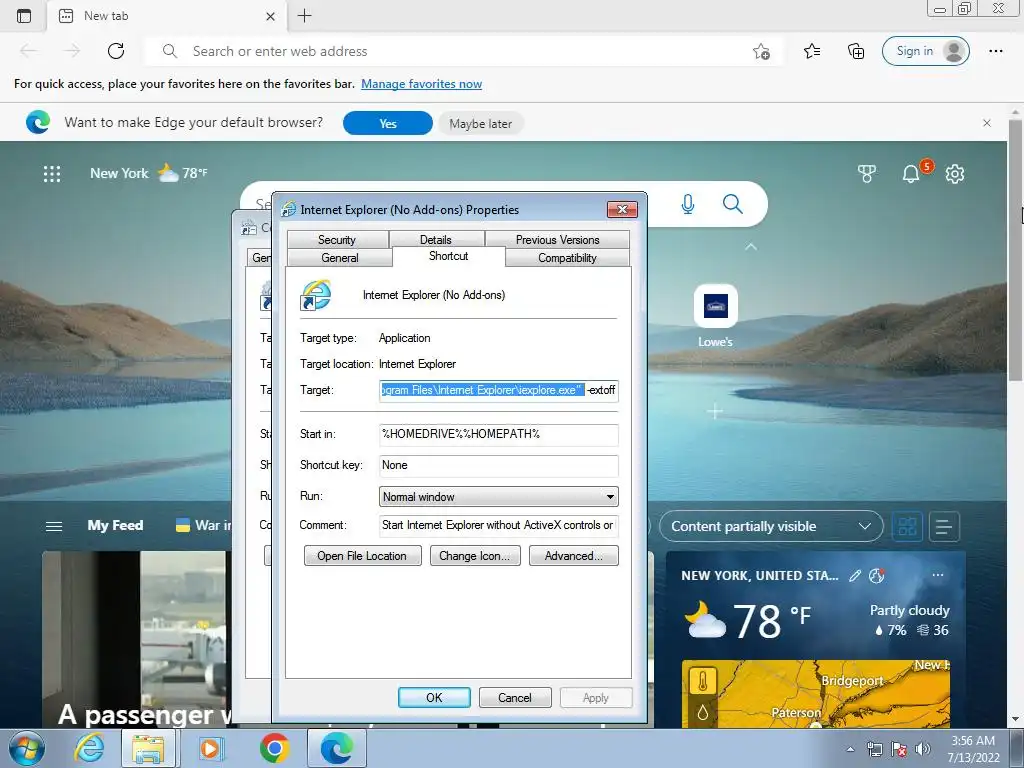
Task: Open New York weather summary
Action: coord(149,173)
